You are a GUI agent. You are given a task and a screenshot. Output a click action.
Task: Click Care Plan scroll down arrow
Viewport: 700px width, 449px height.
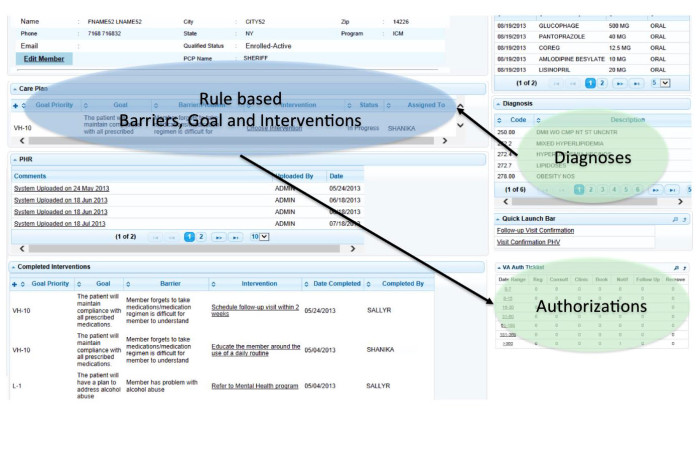pos(460,126)
